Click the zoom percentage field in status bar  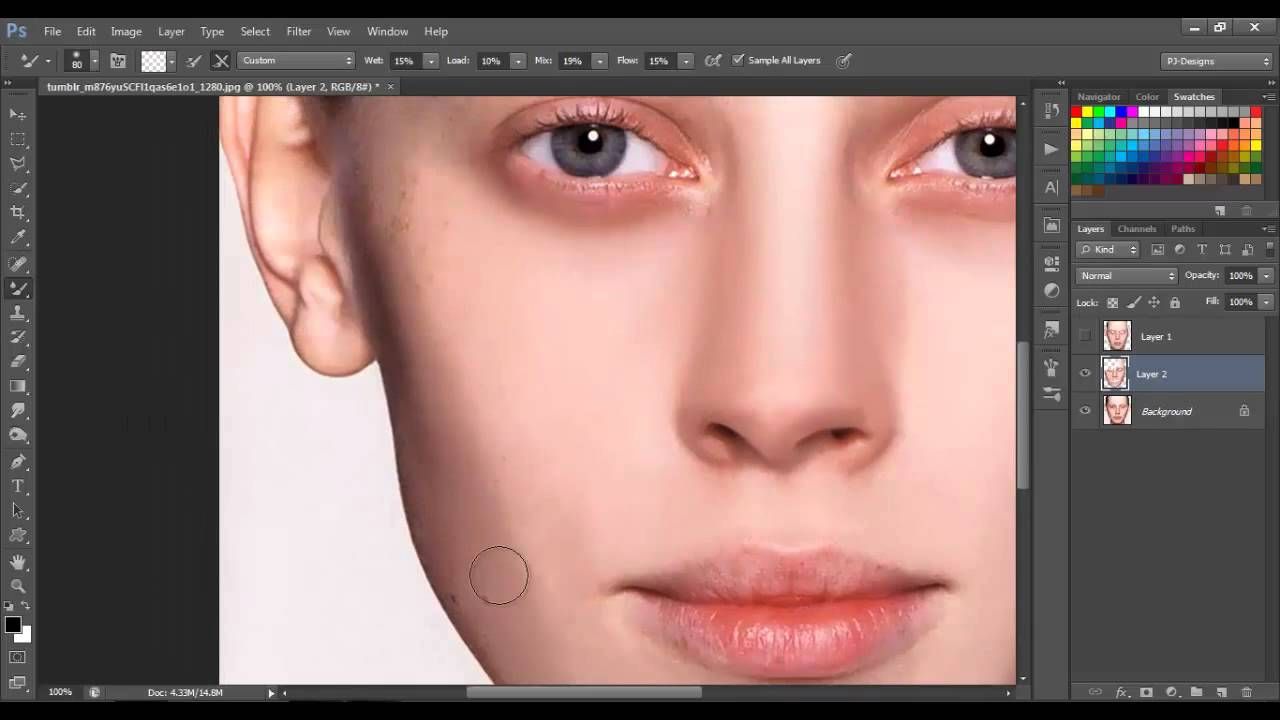(60, 692)
